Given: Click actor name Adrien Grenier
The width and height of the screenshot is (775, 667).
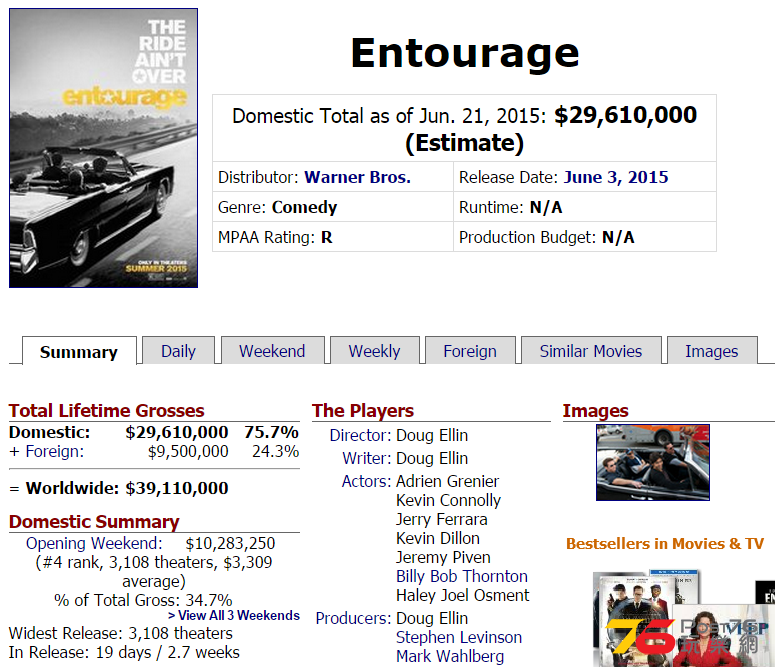Looking at the screenshot, I should click(x=447, y=481).
